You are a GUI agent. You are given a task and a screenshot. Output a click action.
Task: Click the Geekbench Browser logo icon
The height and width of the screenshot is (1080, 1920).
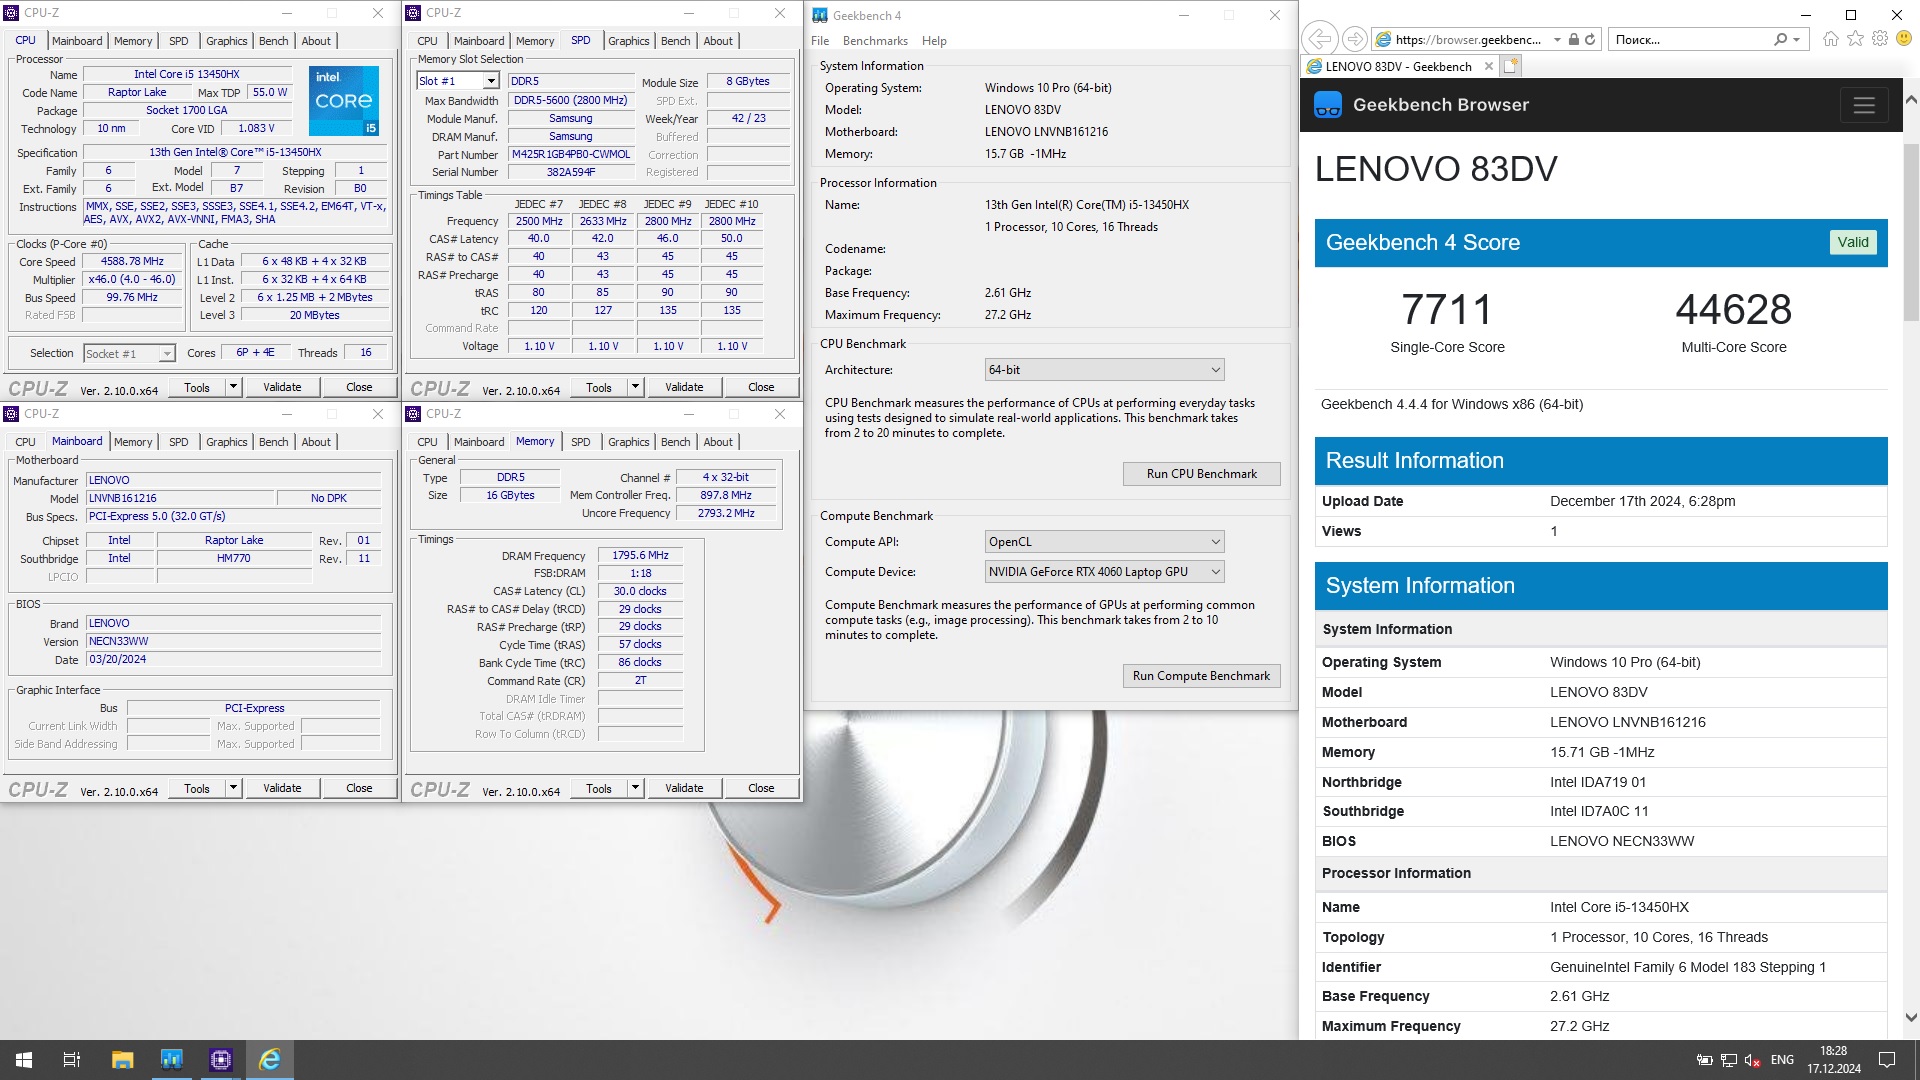(x=1327, y=105)
